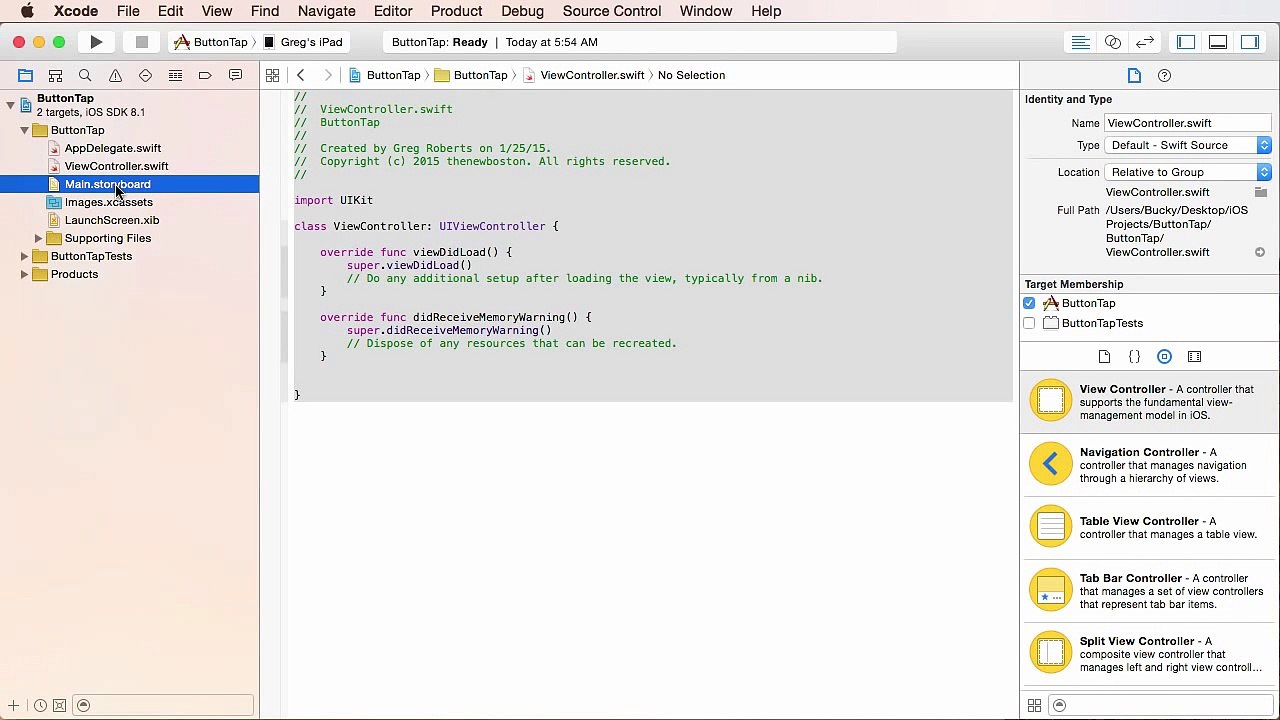Open the test navigator
This screenshot has width=1280, height=720.
pos(145,75)
